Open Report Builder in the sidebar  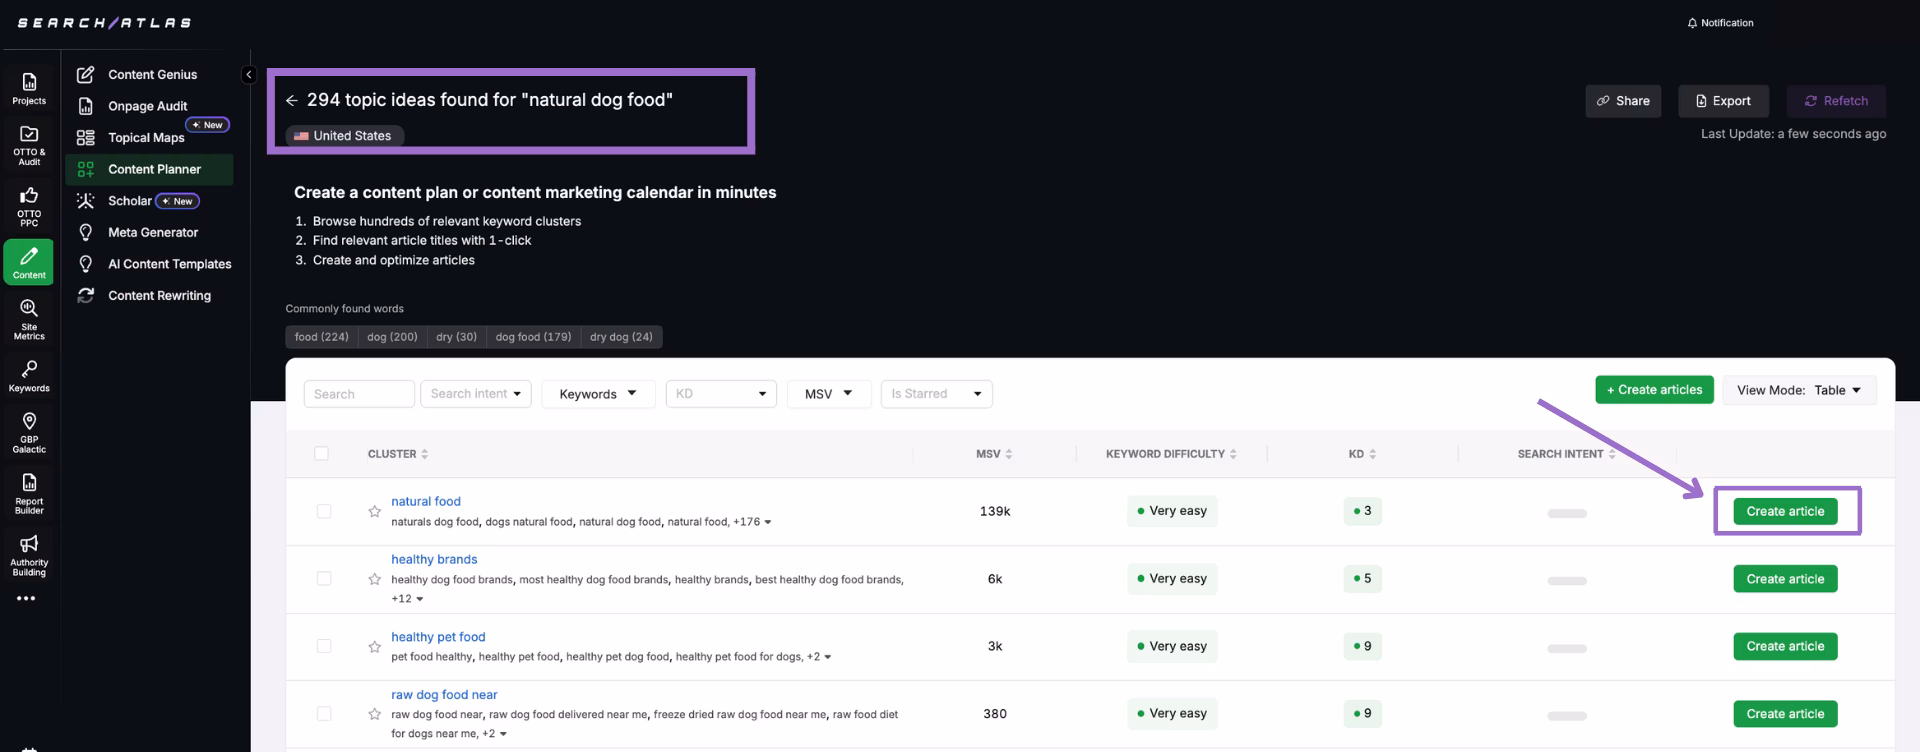tap(29, 493)
